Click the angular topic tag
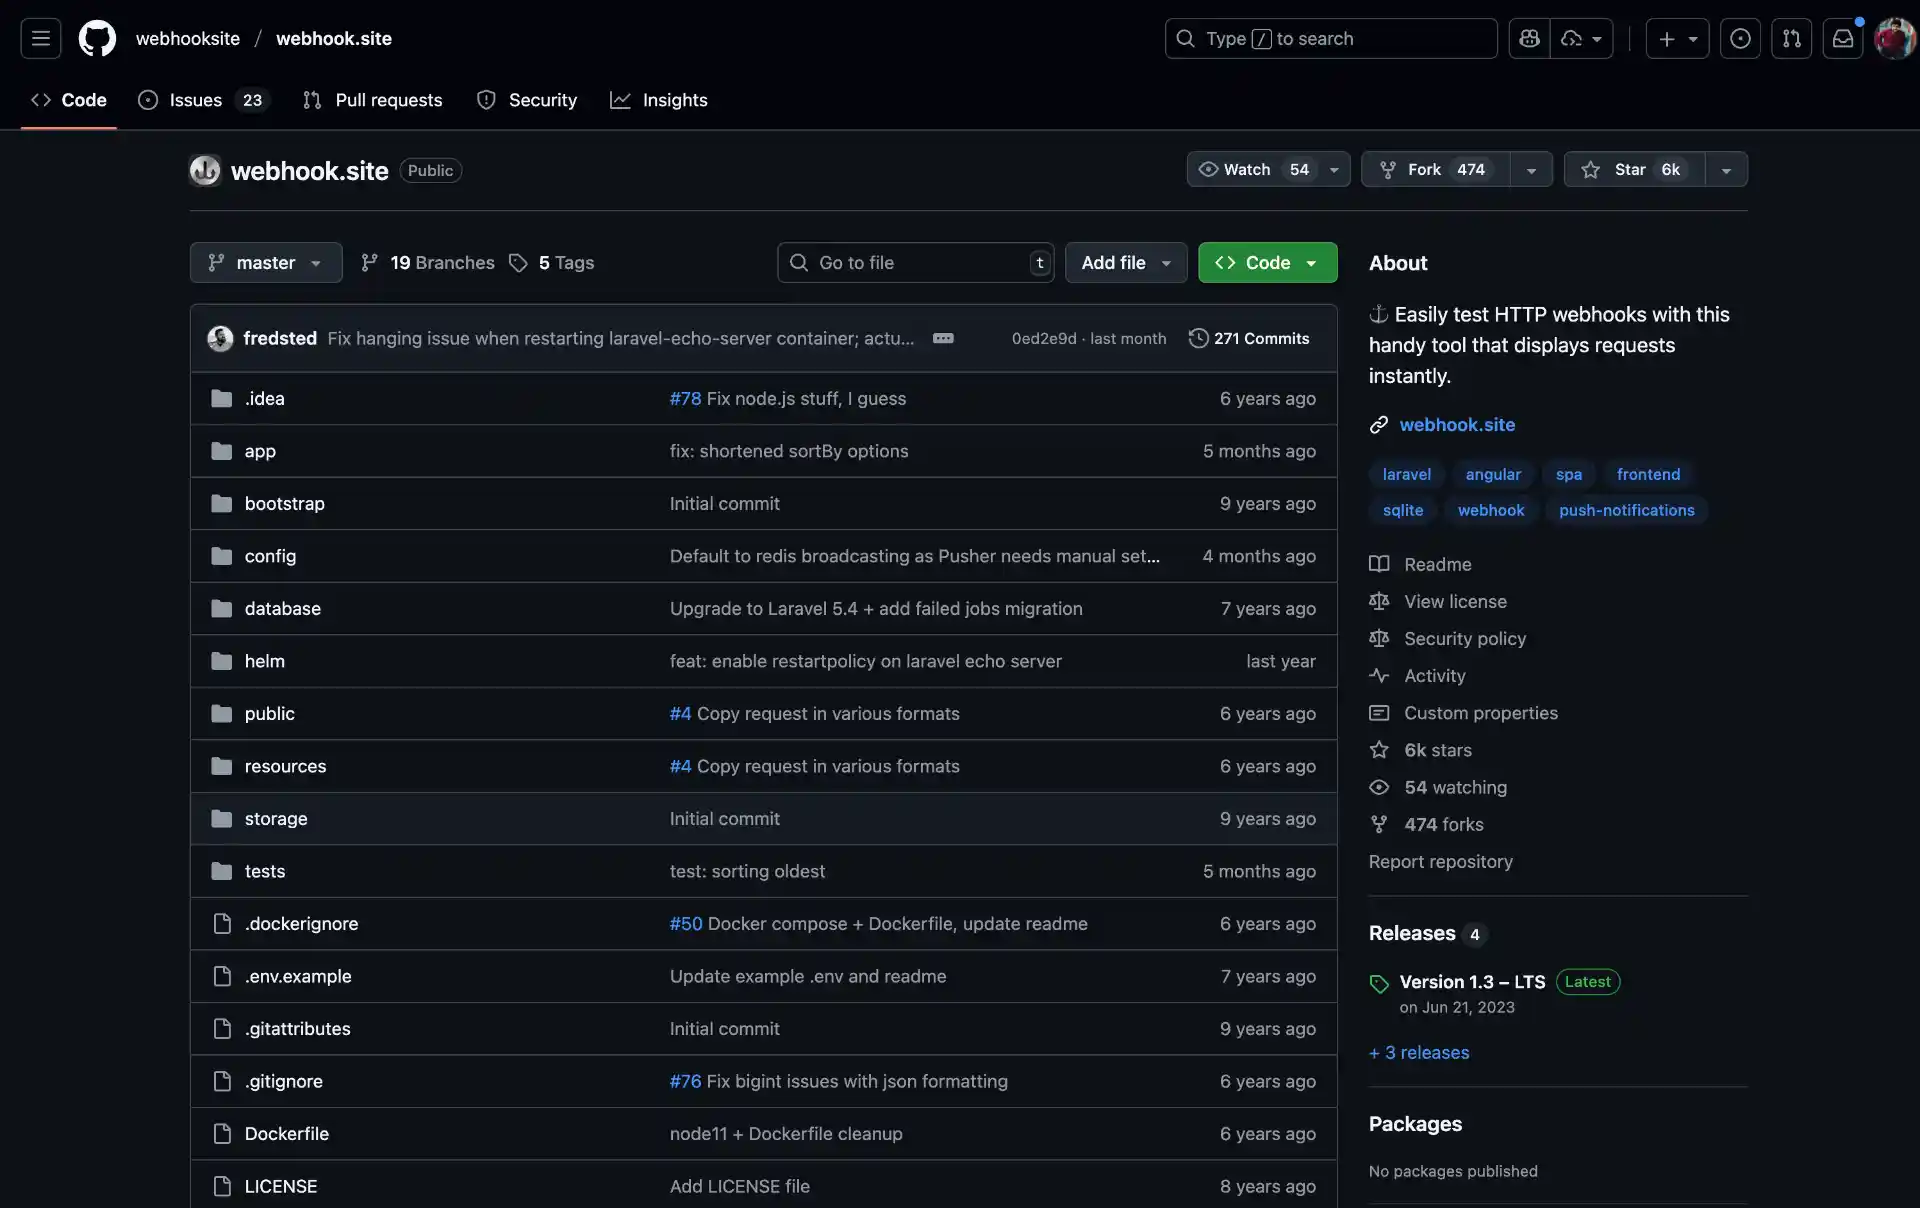 coord(1493,474)
